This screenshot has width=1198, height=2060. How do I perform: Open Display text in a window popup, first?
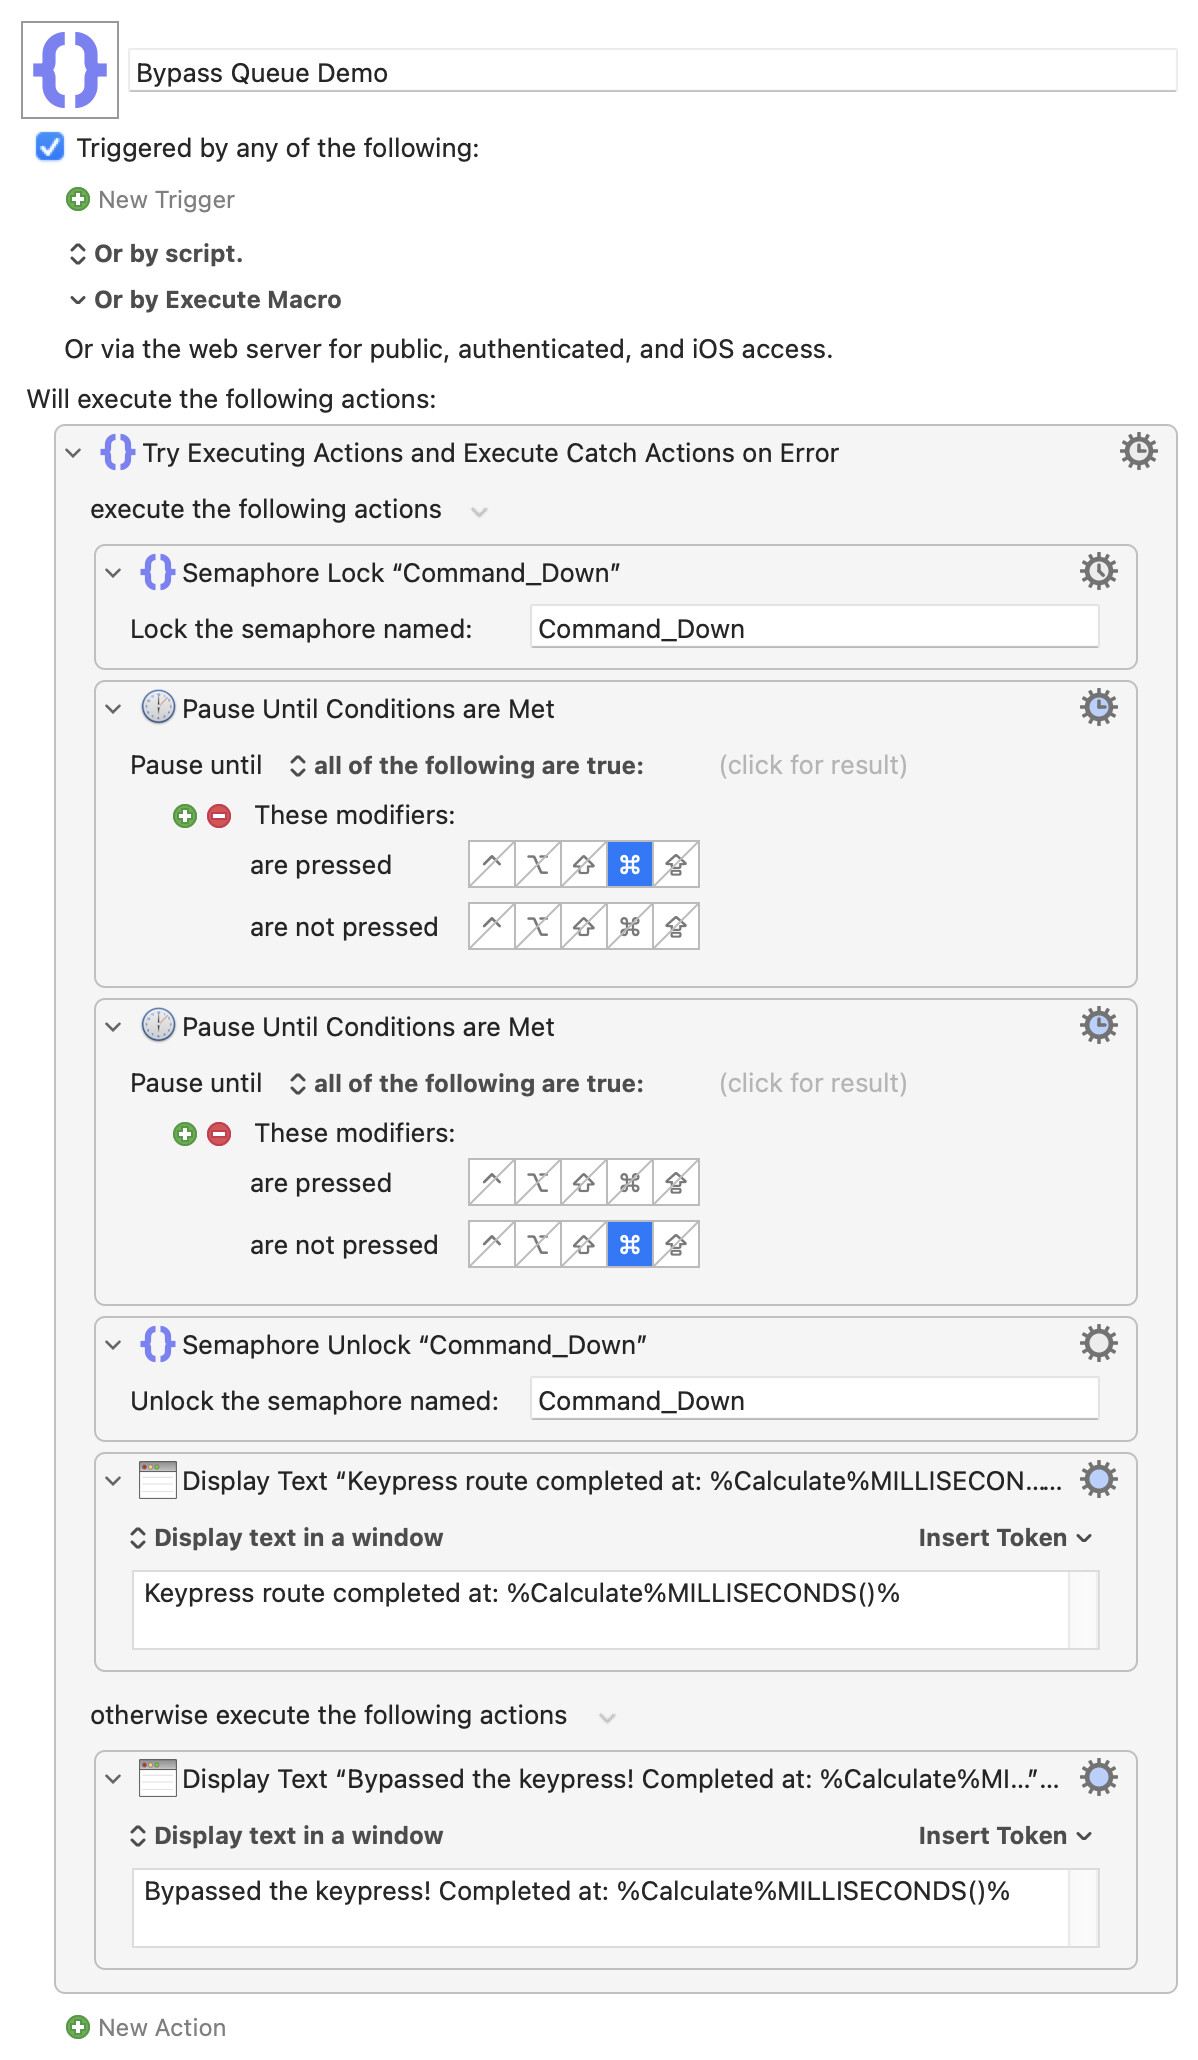(x=288, y=1538)
